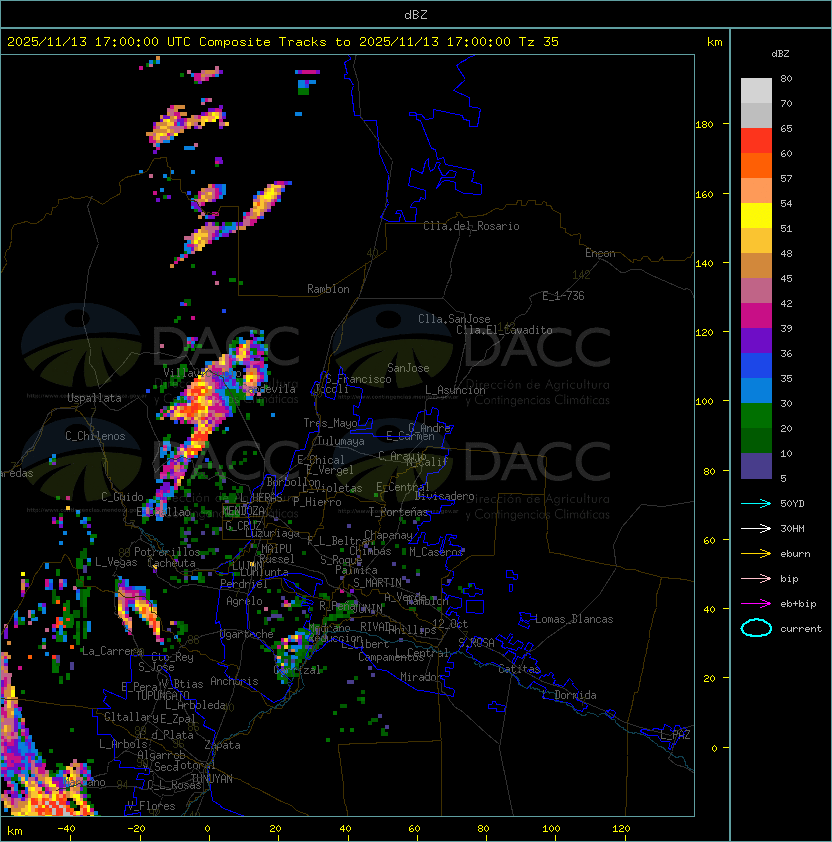Click the 'C_Guido' map label

(122, 497)
